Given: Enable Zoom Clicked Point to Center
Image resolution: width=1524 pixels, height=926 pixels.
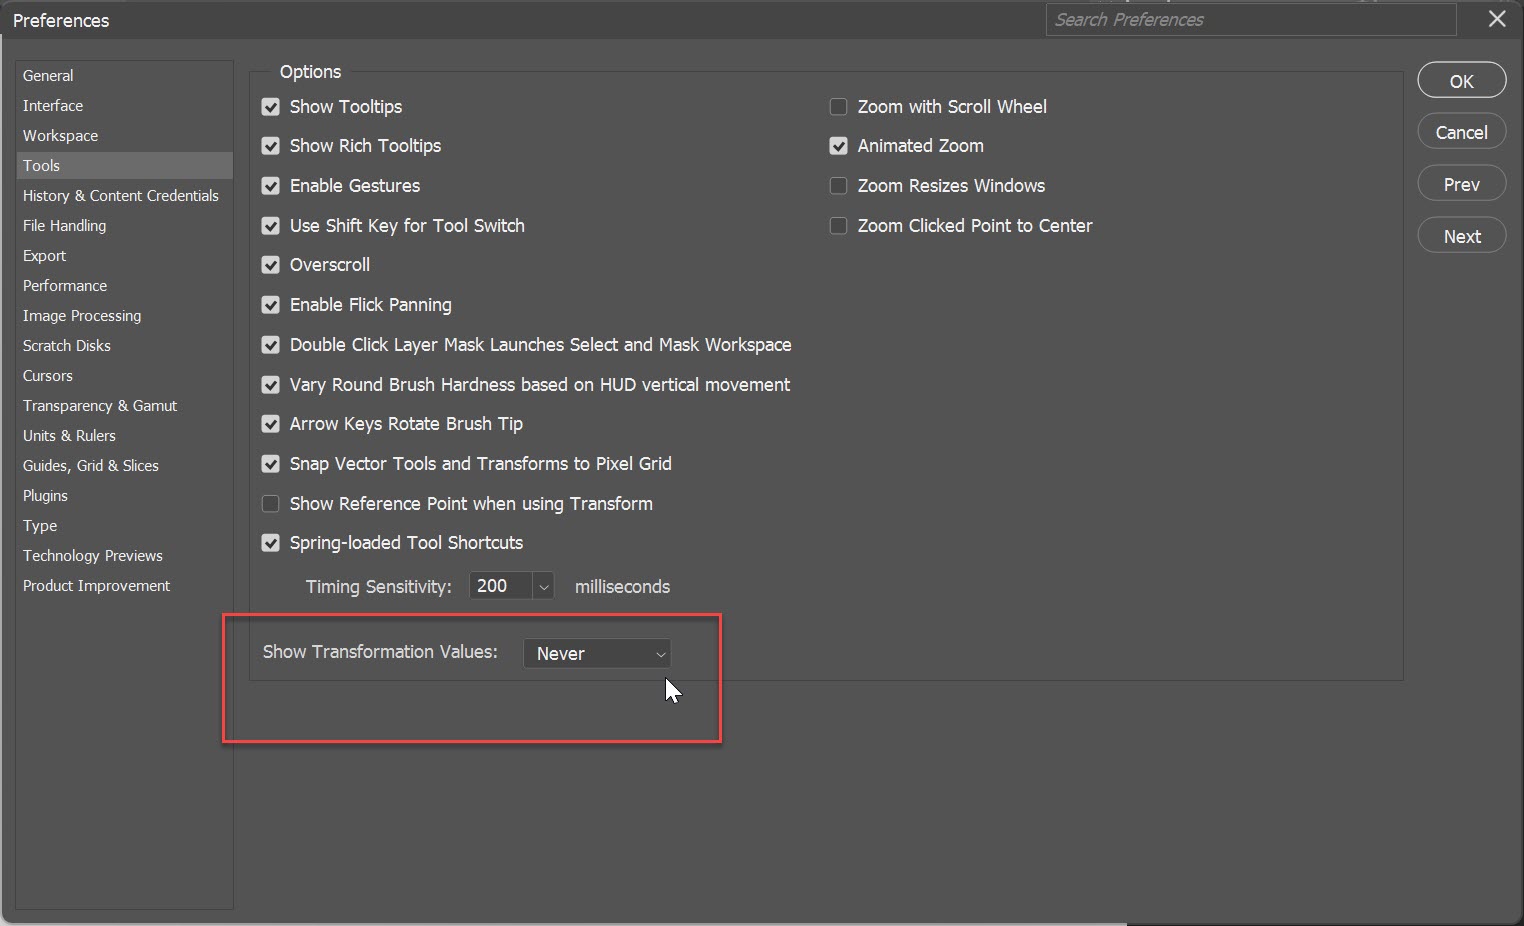Looking at the screenshot, I should 838,226.
